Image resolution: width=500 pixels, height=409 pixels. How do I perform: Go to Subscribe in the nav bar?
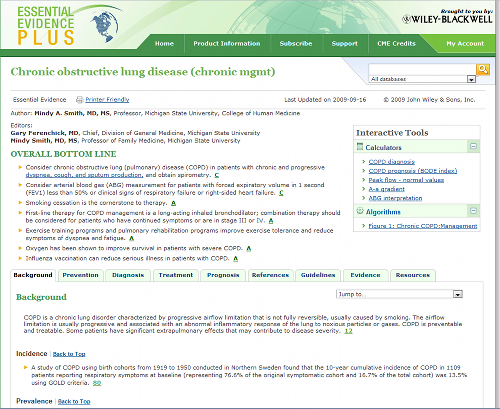(x=296, y=44)
